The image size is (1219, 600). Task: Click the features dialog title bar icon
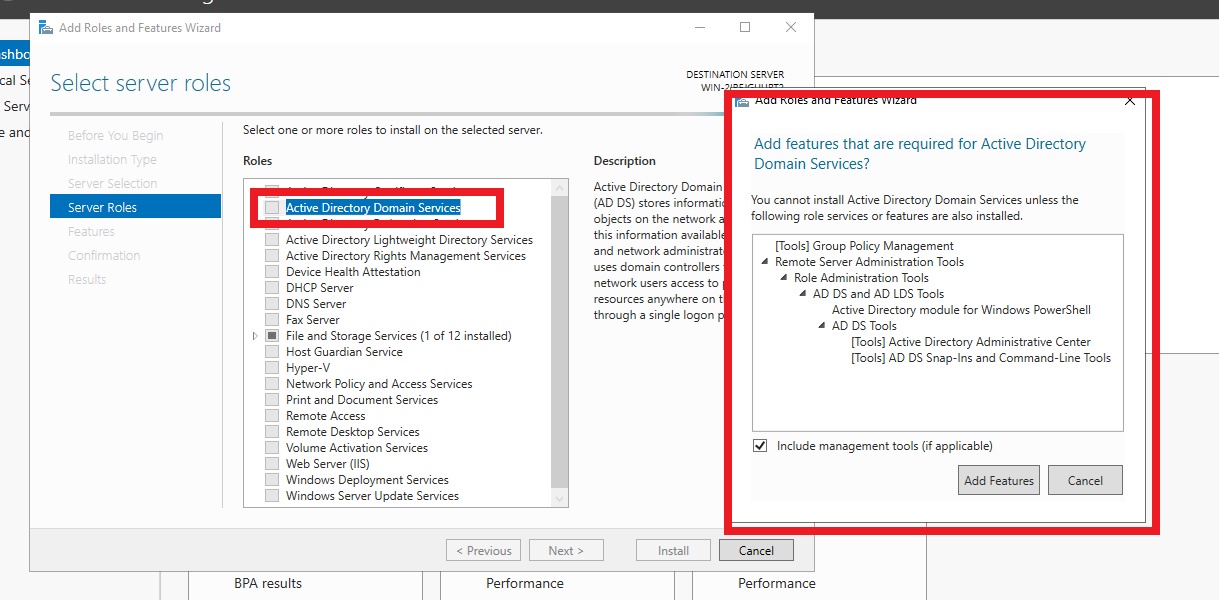(742, 100)
